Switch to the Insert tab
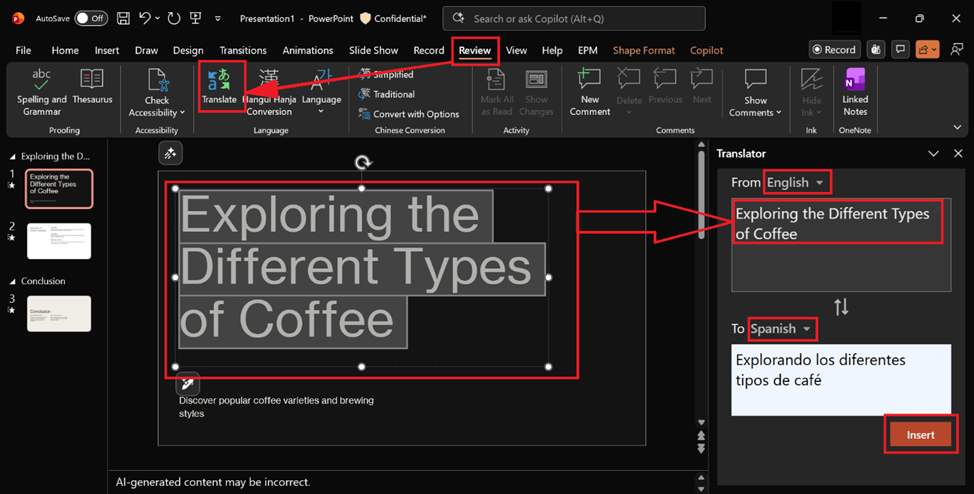This screenshot has height=494, width=974. pyautogui.click(x=107, y=50)
